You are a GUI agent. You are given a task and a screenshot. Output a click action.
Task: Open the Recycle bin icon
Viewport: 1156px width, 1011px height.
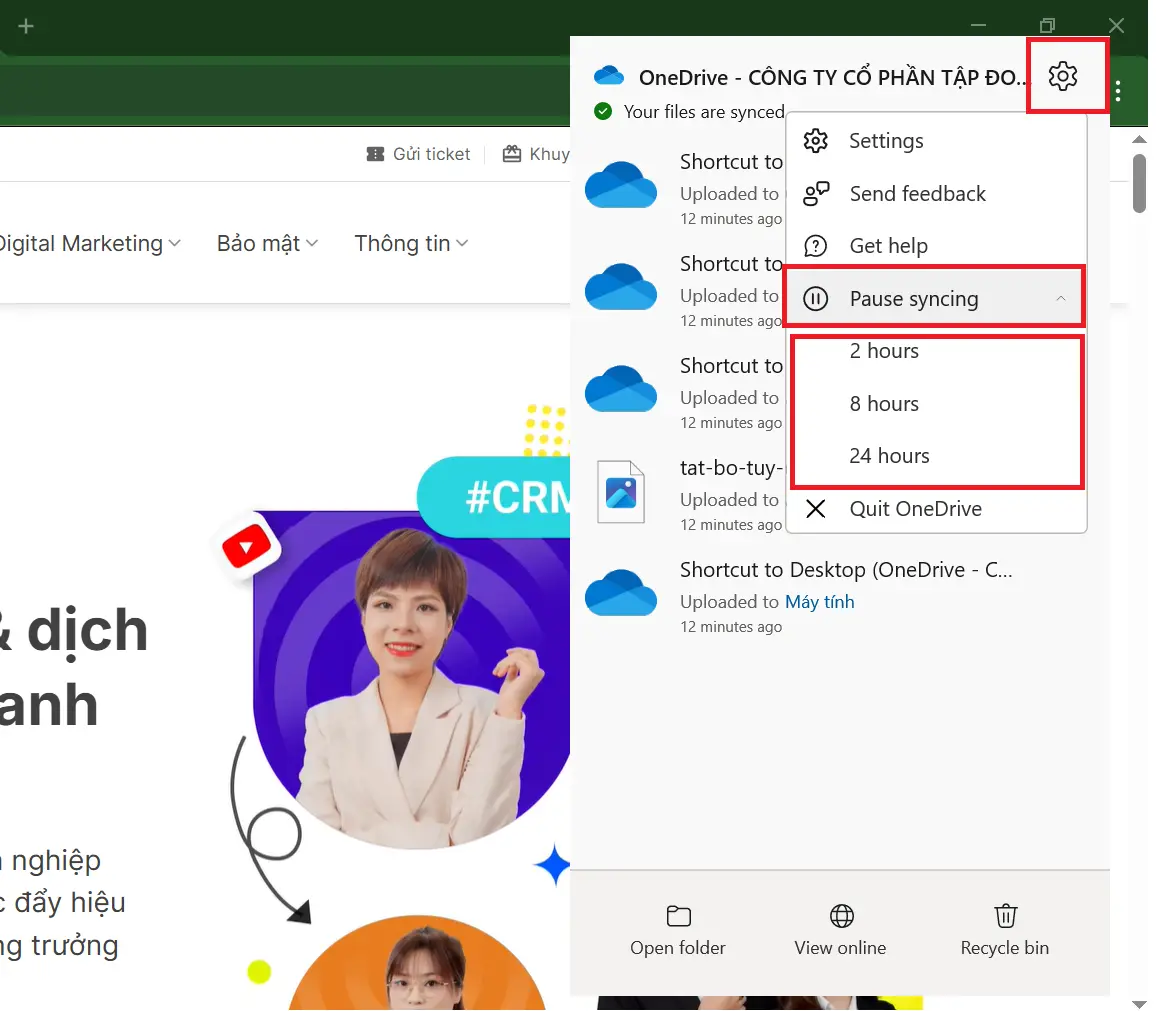click(x=1005, y=916)
